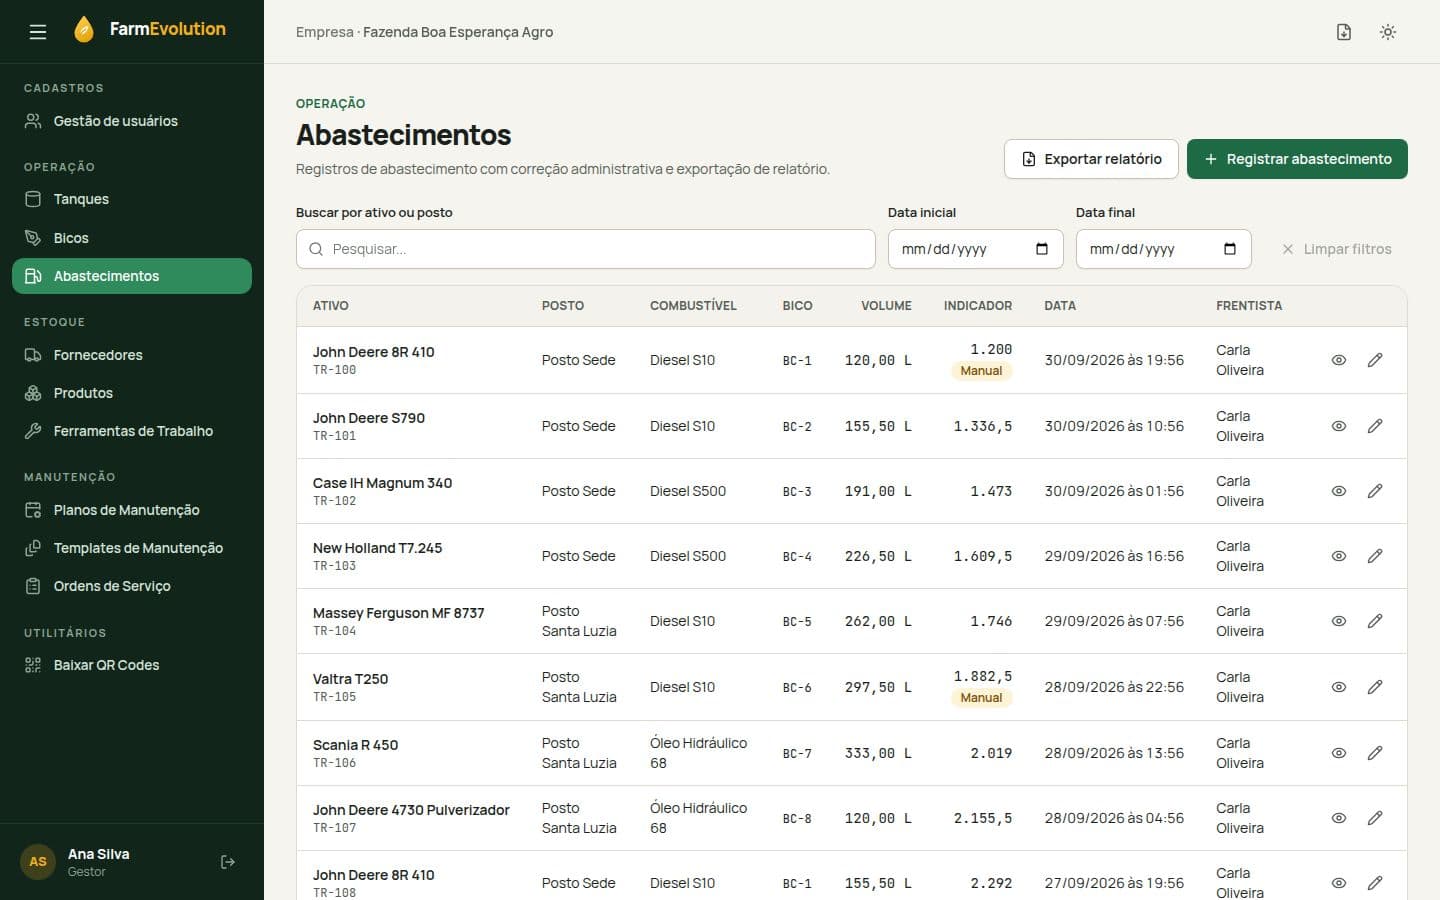1440x900 pixels.
Task: Go to Tanques page
Action: pos(132,199)
